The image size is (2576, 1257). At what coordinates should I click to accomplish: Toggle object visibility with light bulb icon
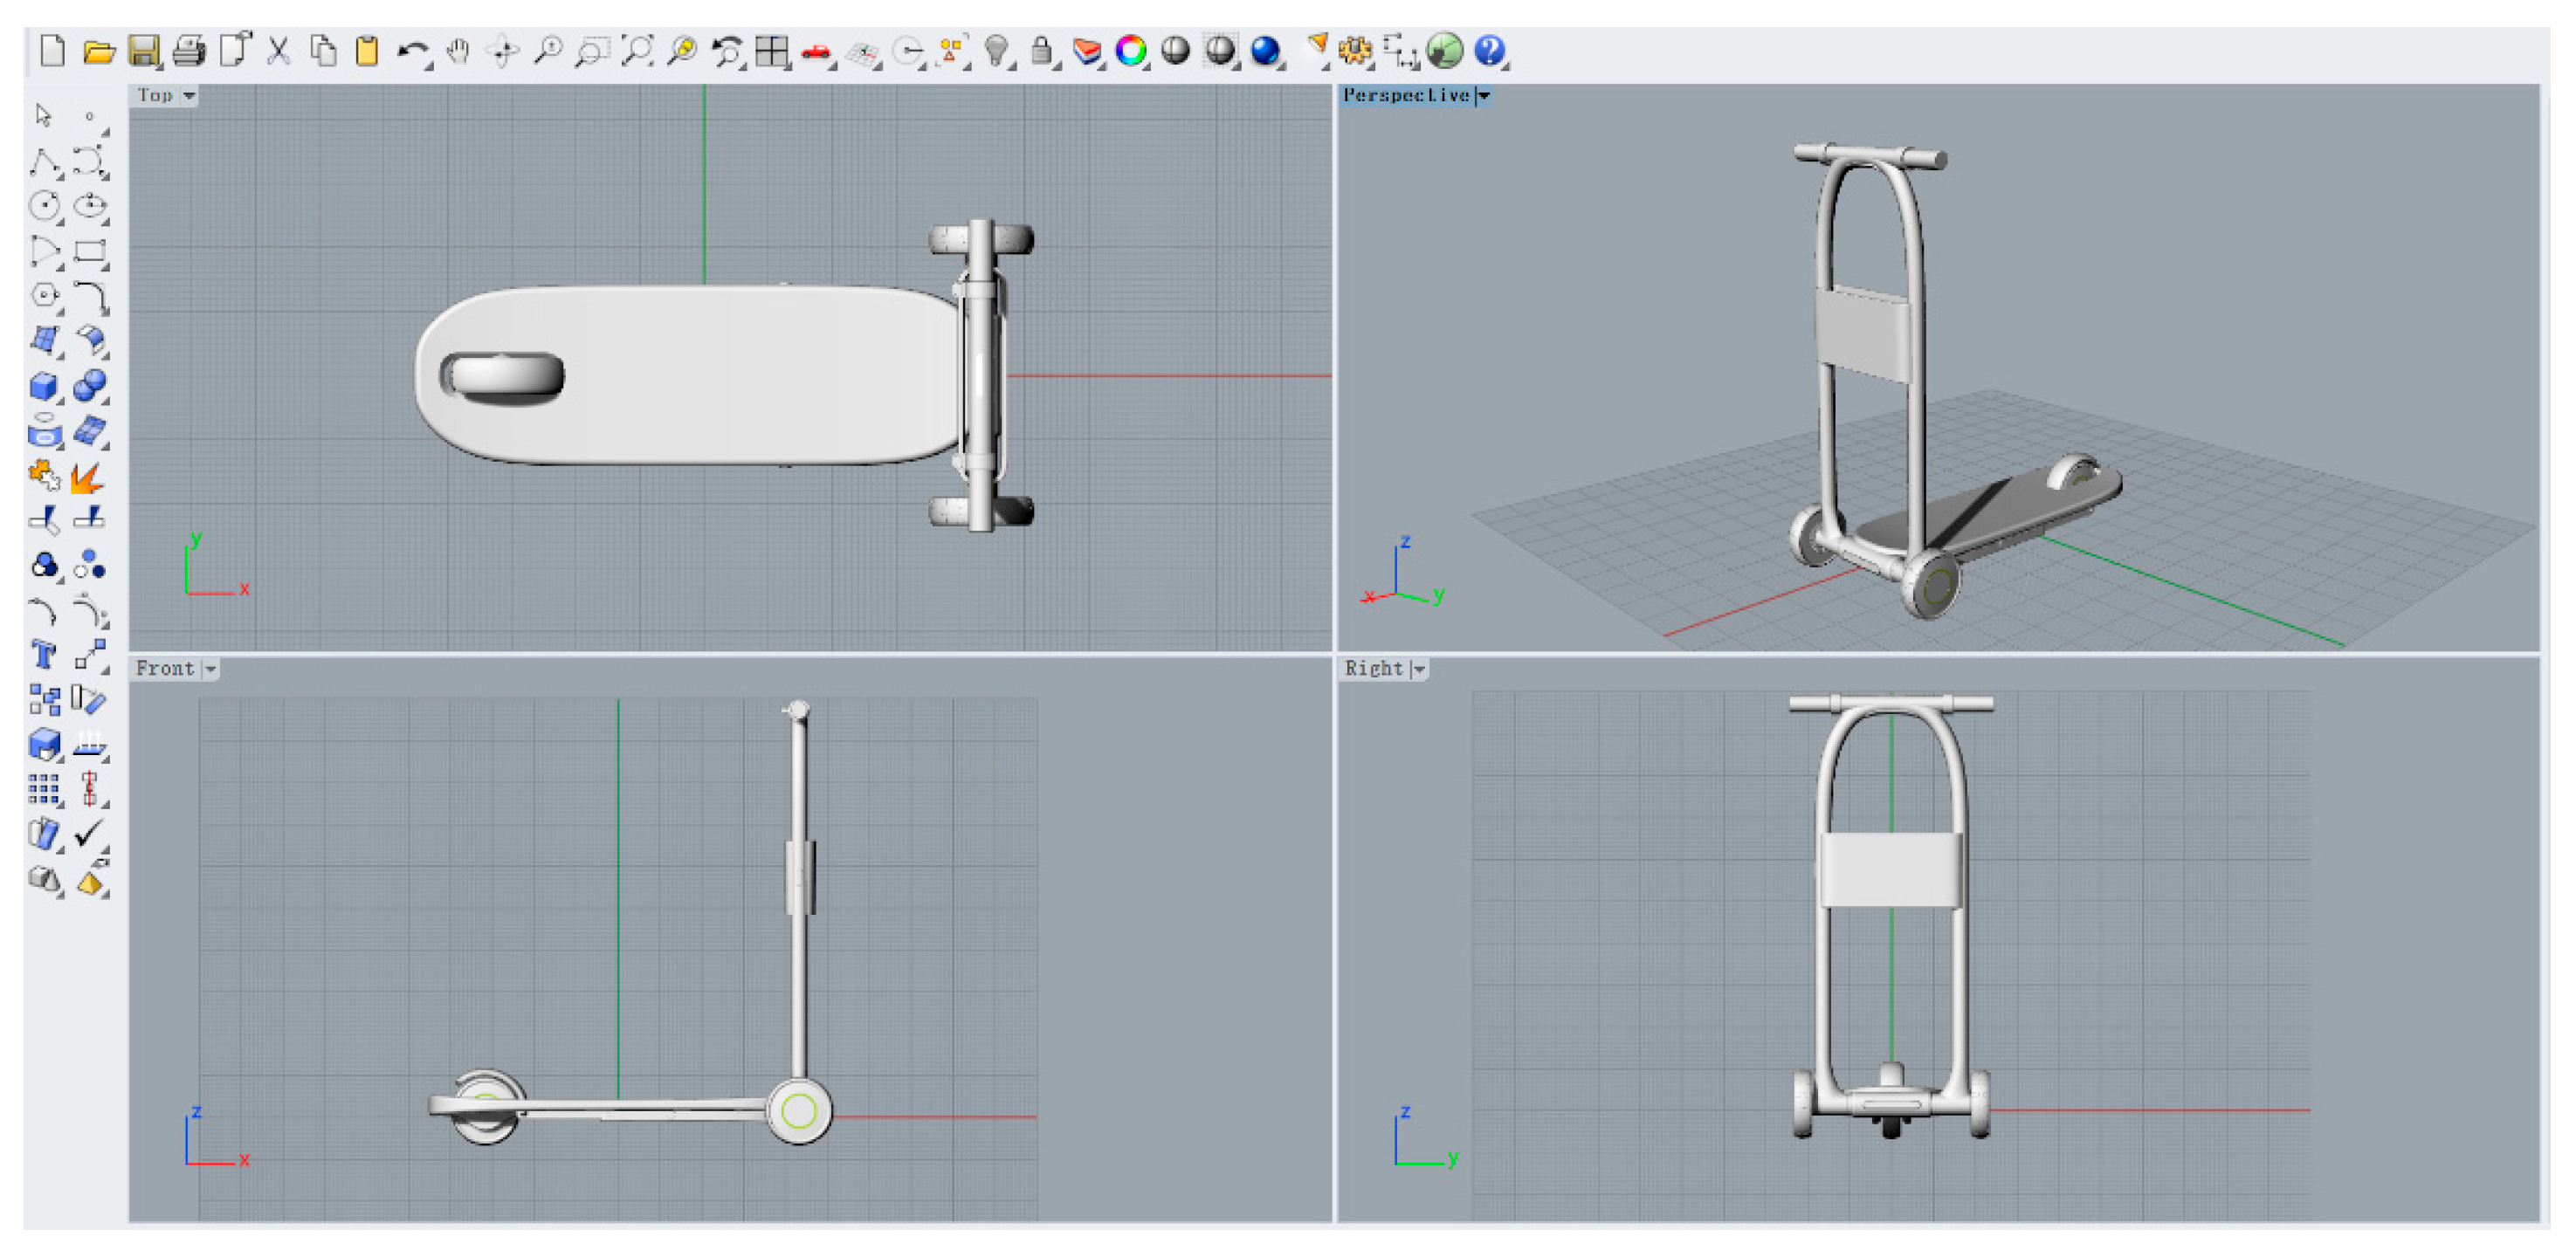tap(995, 51)
